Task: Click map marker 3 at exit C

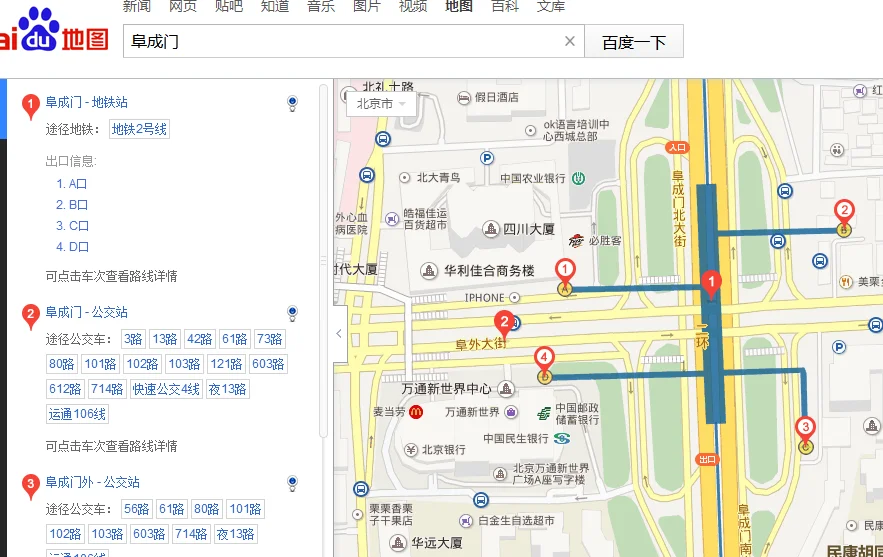Action: [805, 431]
